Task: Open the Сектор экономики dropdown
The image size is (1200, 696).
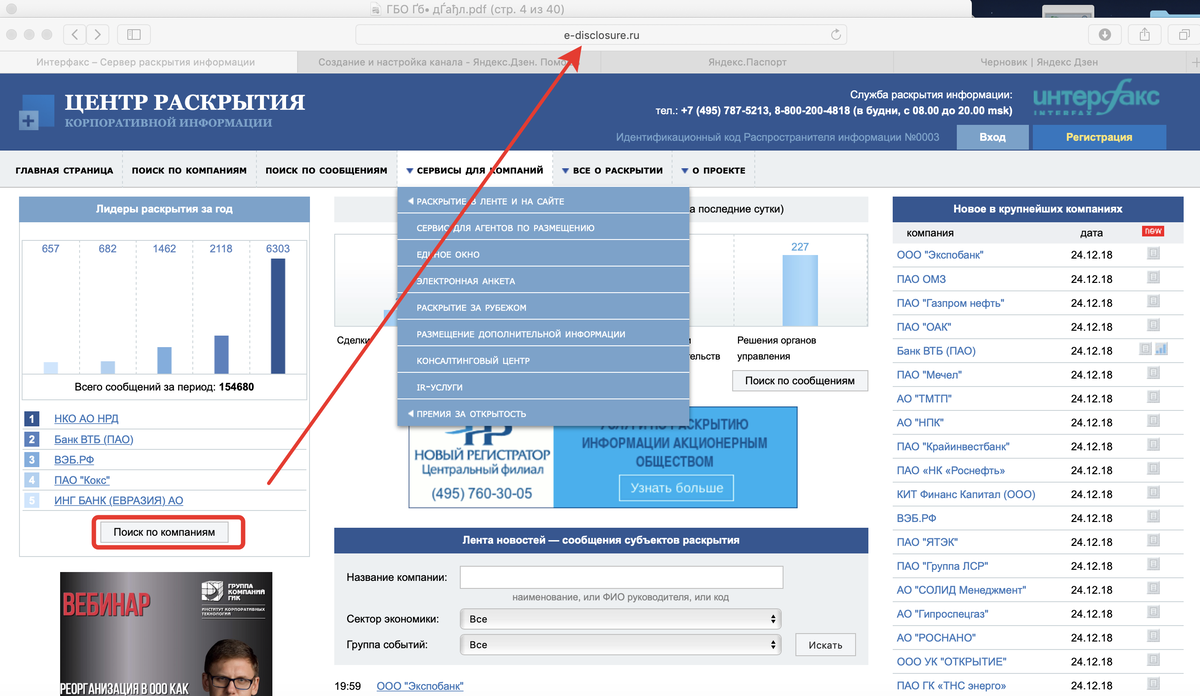Action: [621, 619]
